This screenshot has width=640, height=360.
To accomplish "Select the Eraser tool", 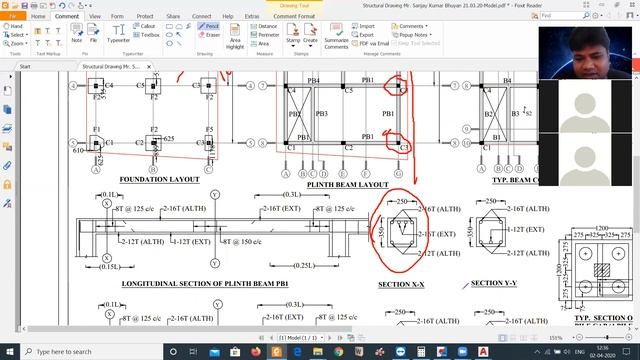I will click(x=209, y=35).
